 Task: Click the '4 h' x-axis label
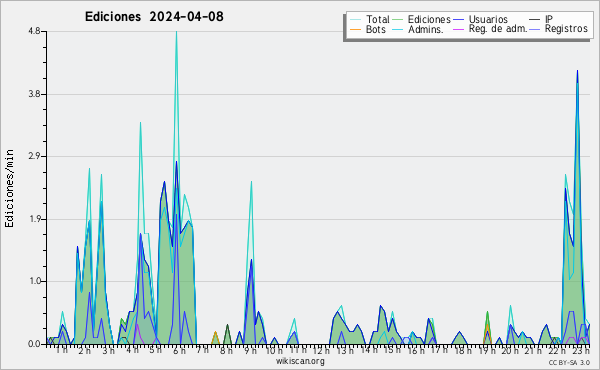pos(132,350)
